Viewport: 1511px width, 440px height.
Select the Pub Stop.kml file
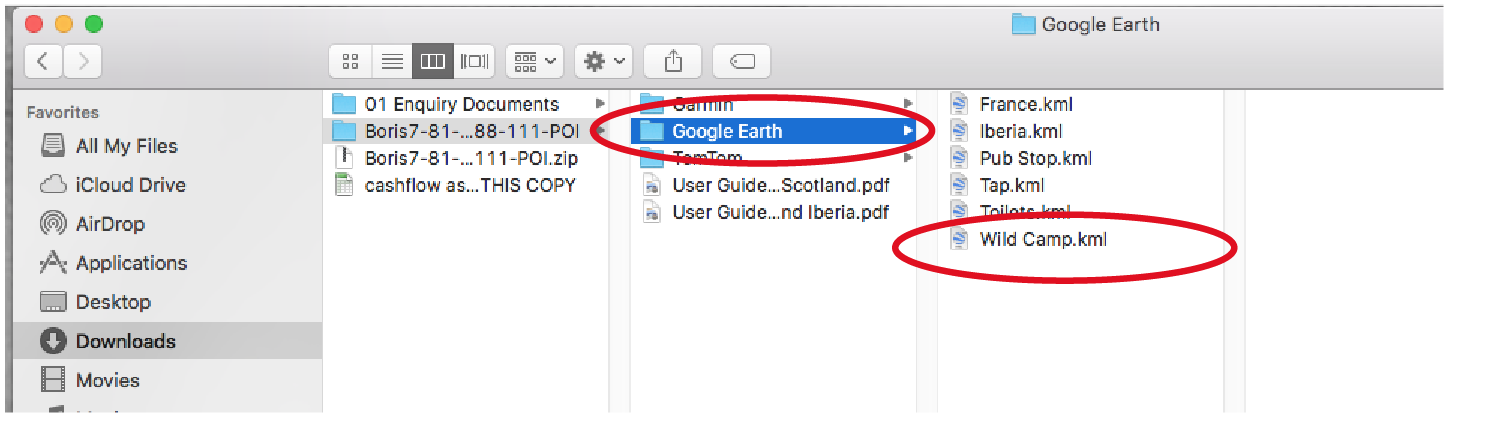[x=1035, y=158]
